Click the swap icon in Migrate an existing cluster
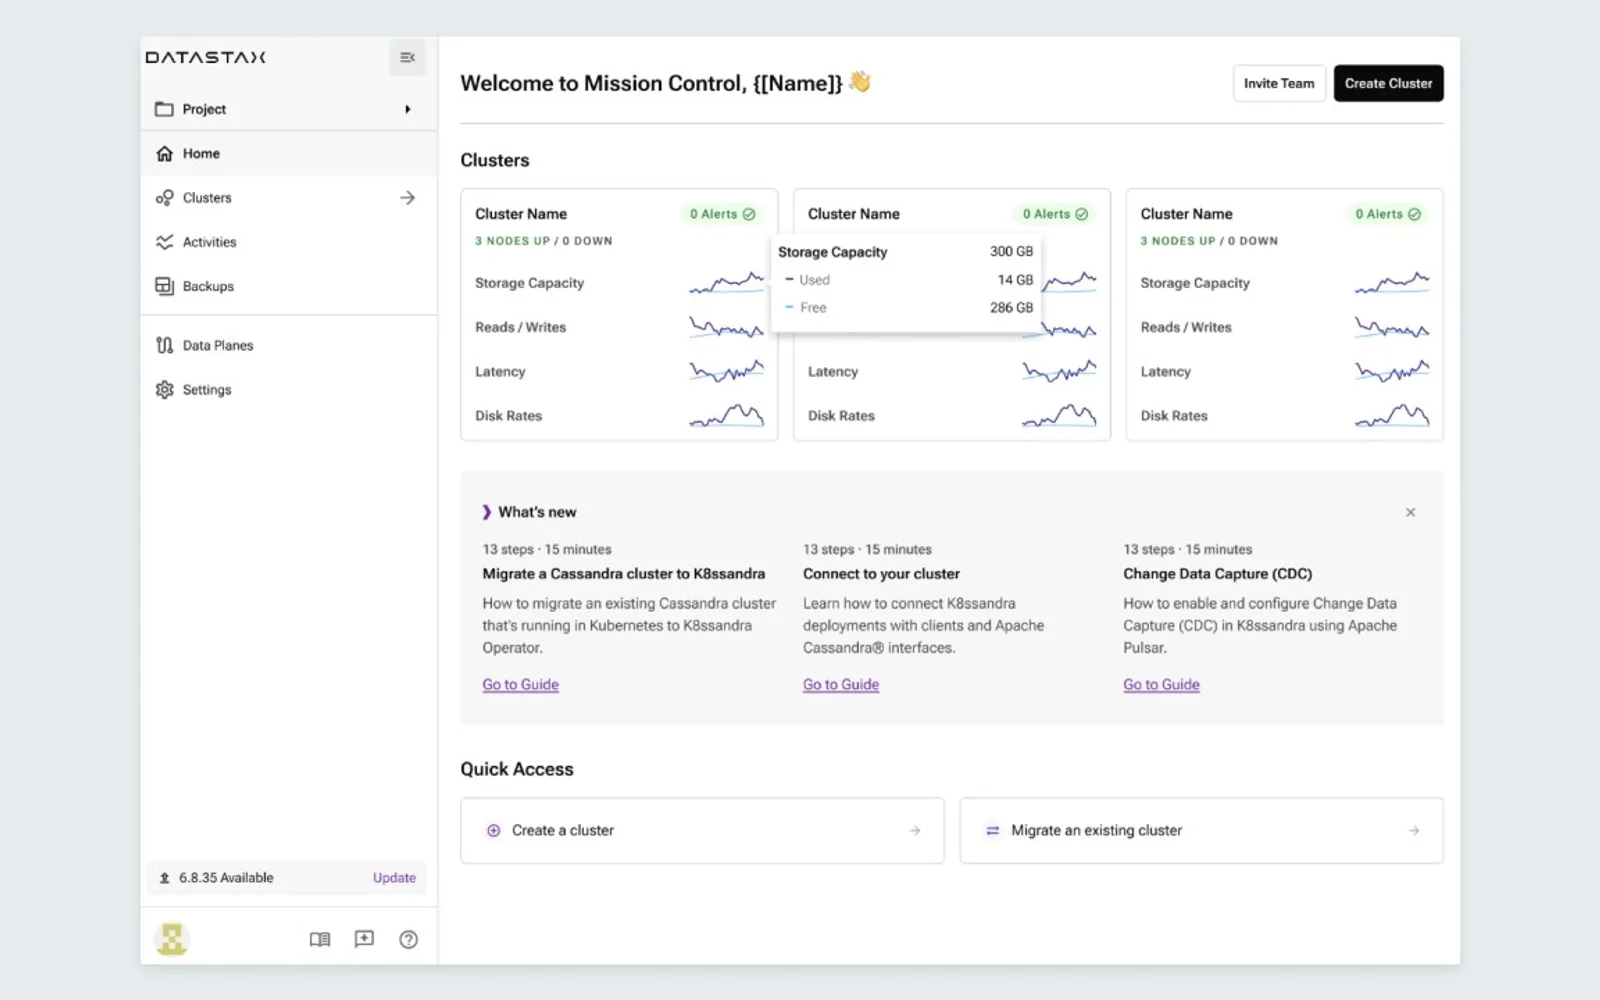The image size is (1600, 1000). 992,830
